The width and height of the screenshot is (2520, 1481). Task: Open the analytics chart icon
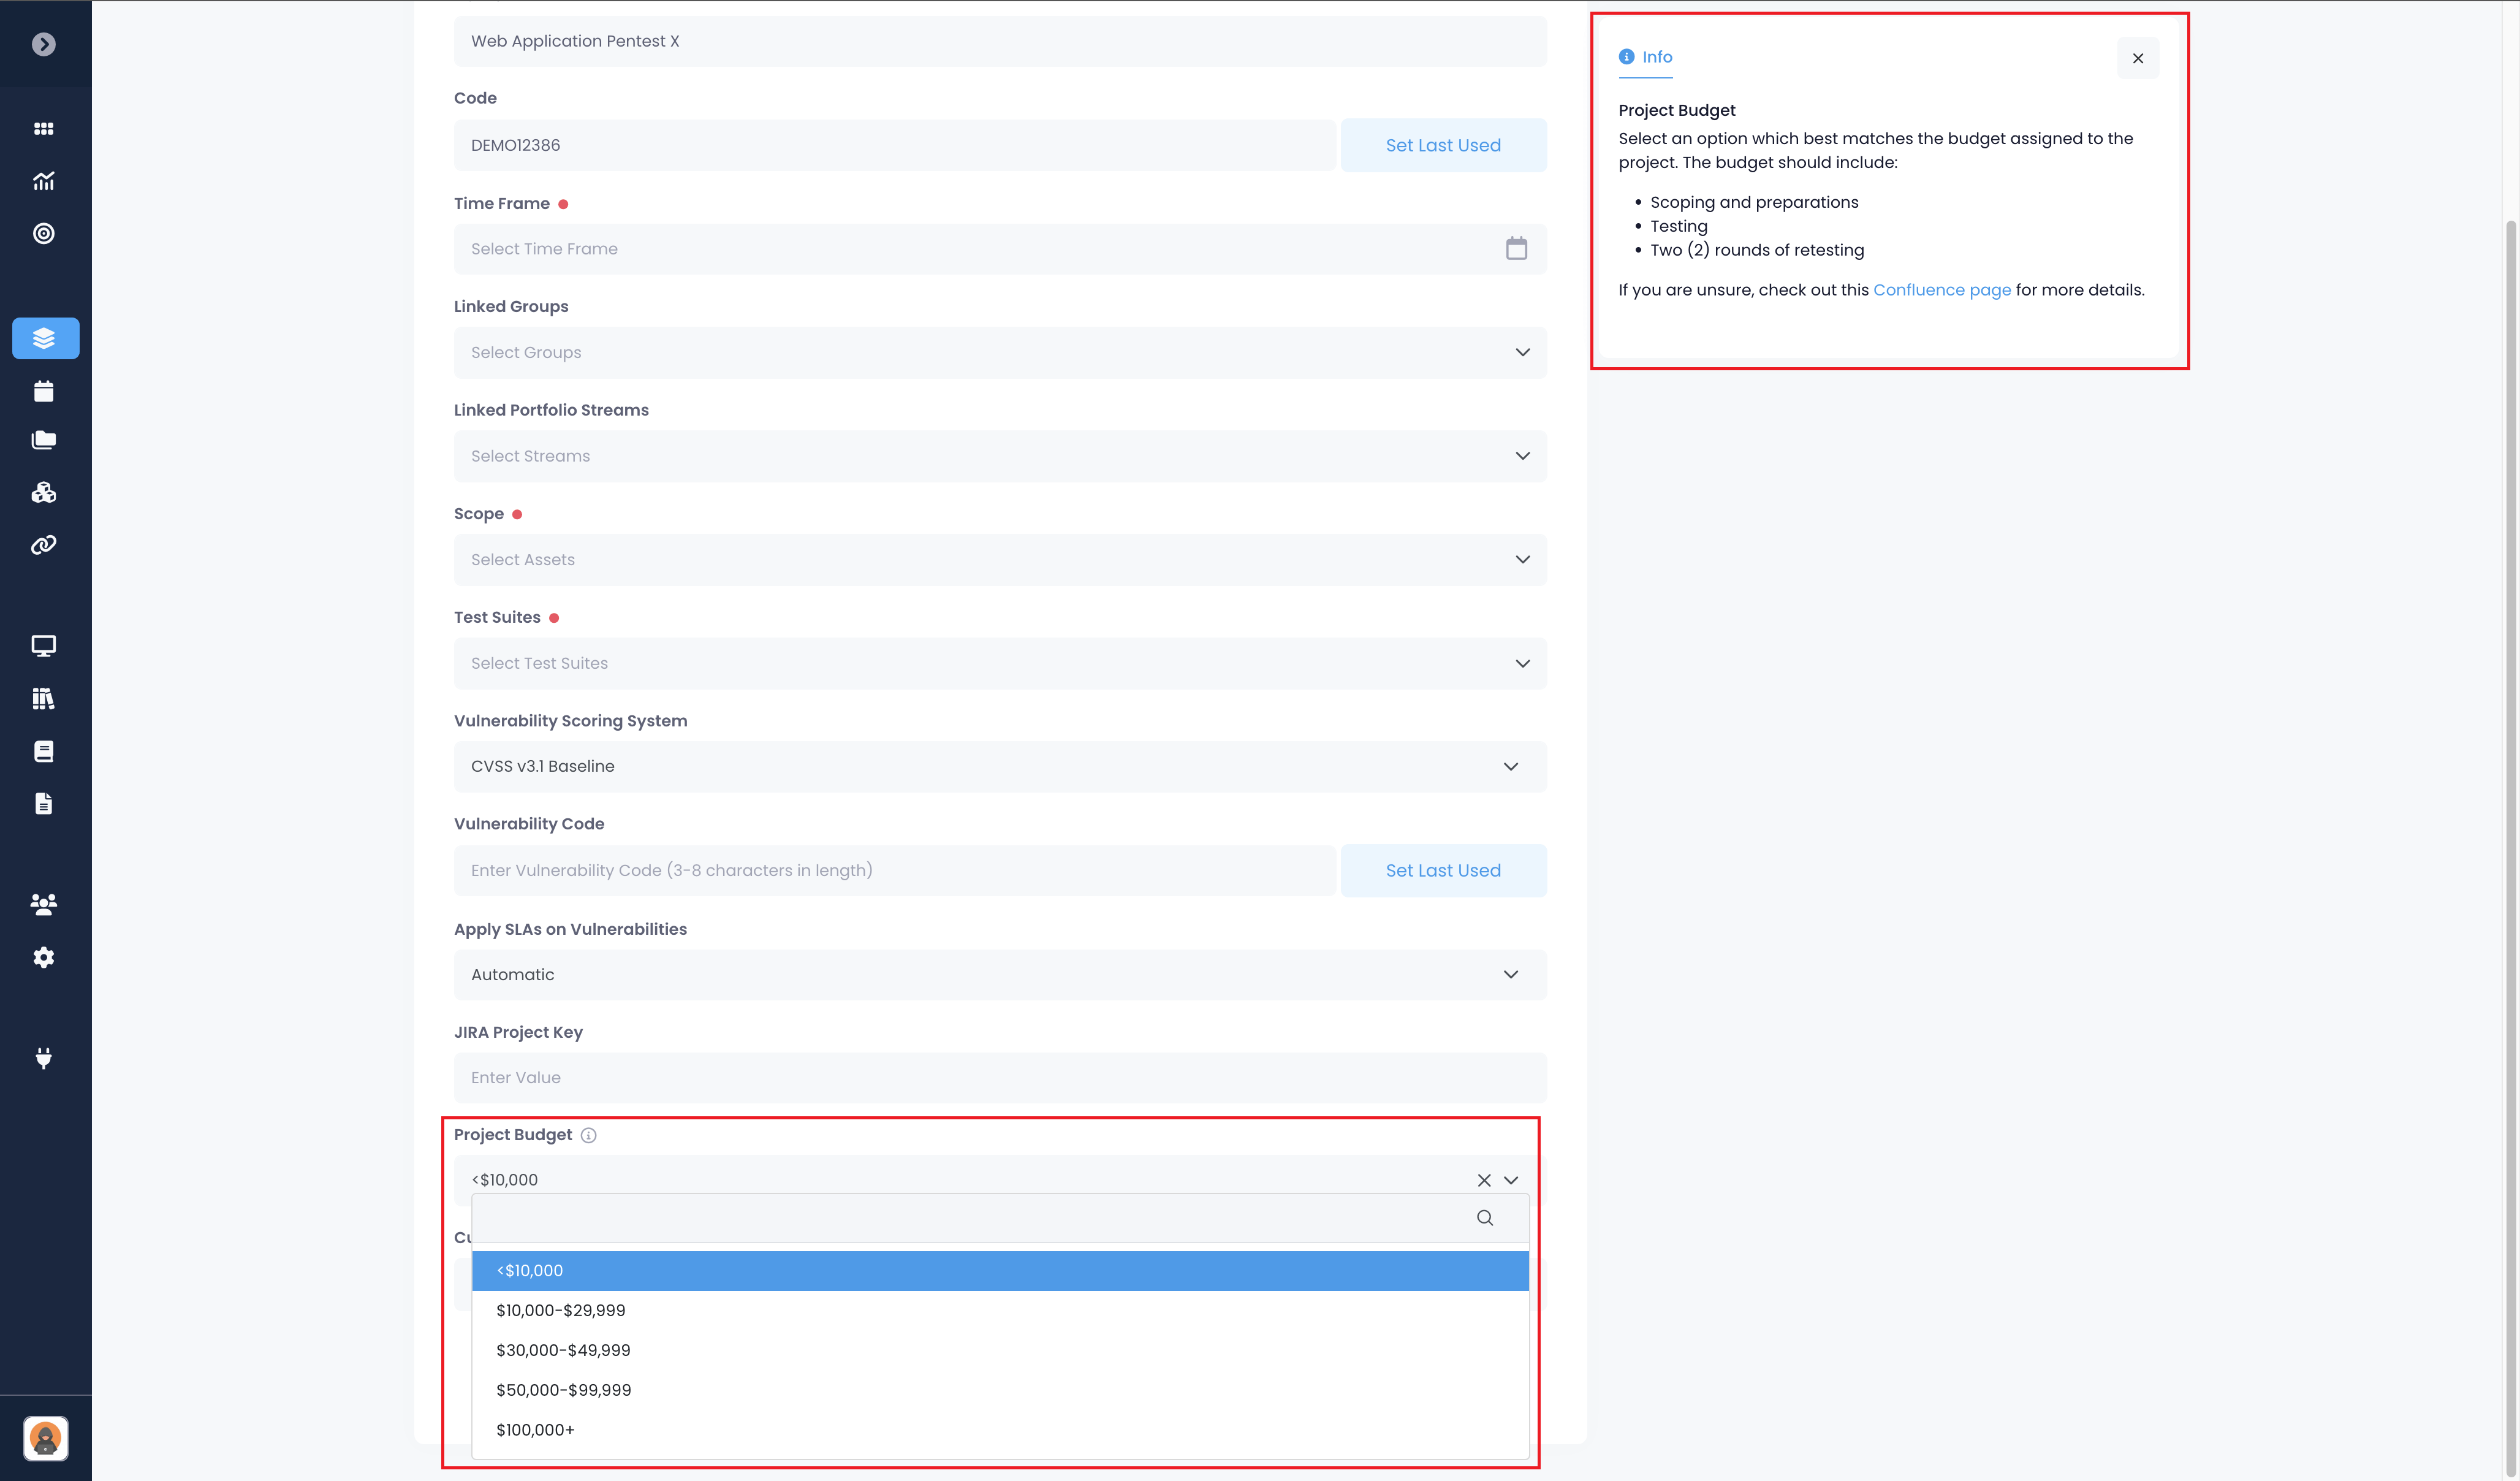click(x=43, y=181)
